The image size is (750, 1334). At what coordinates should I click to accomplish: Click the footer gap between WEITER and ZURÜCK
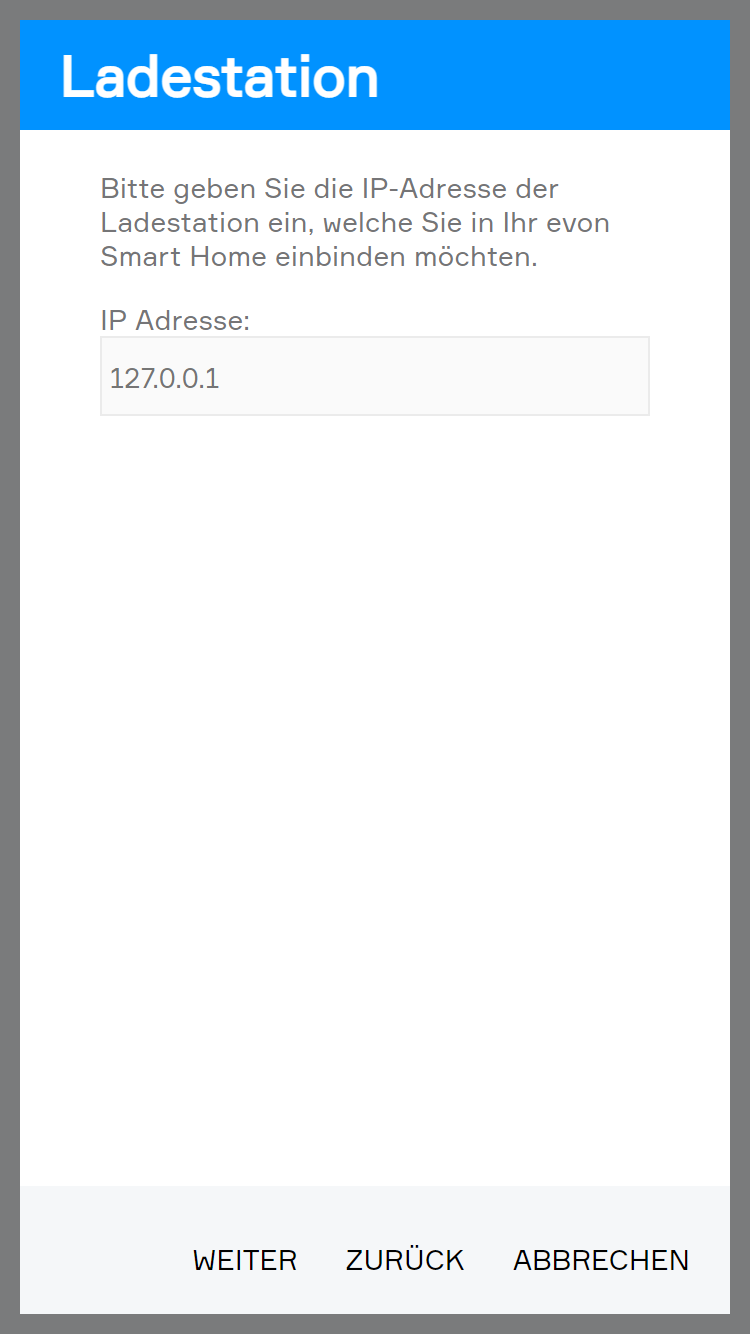(321, 1260)
